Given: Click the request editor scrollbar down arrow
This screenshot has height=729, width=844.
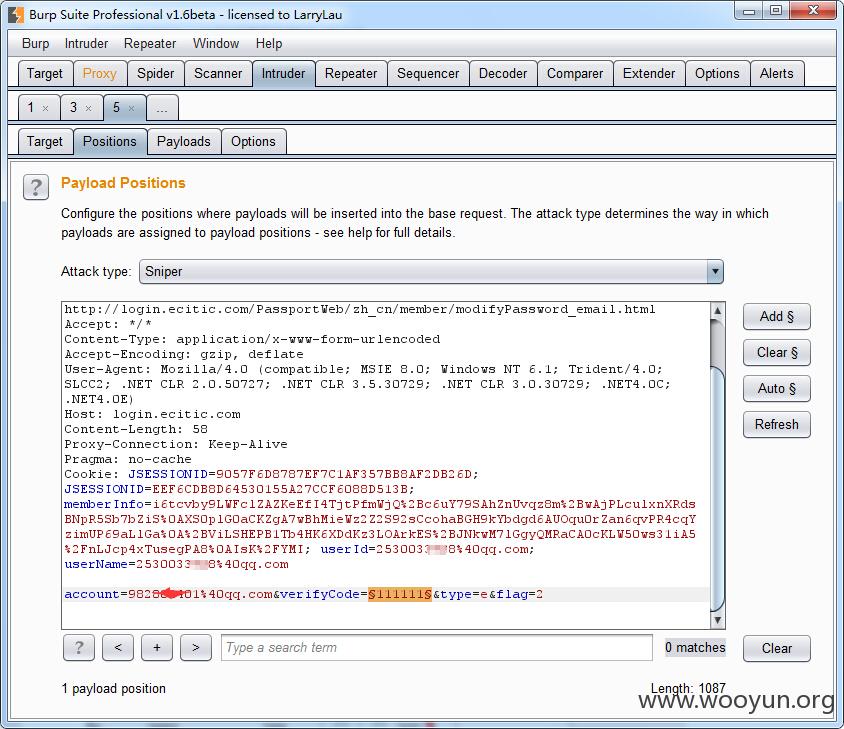Looking at the screenshot, I should point(717,620).
